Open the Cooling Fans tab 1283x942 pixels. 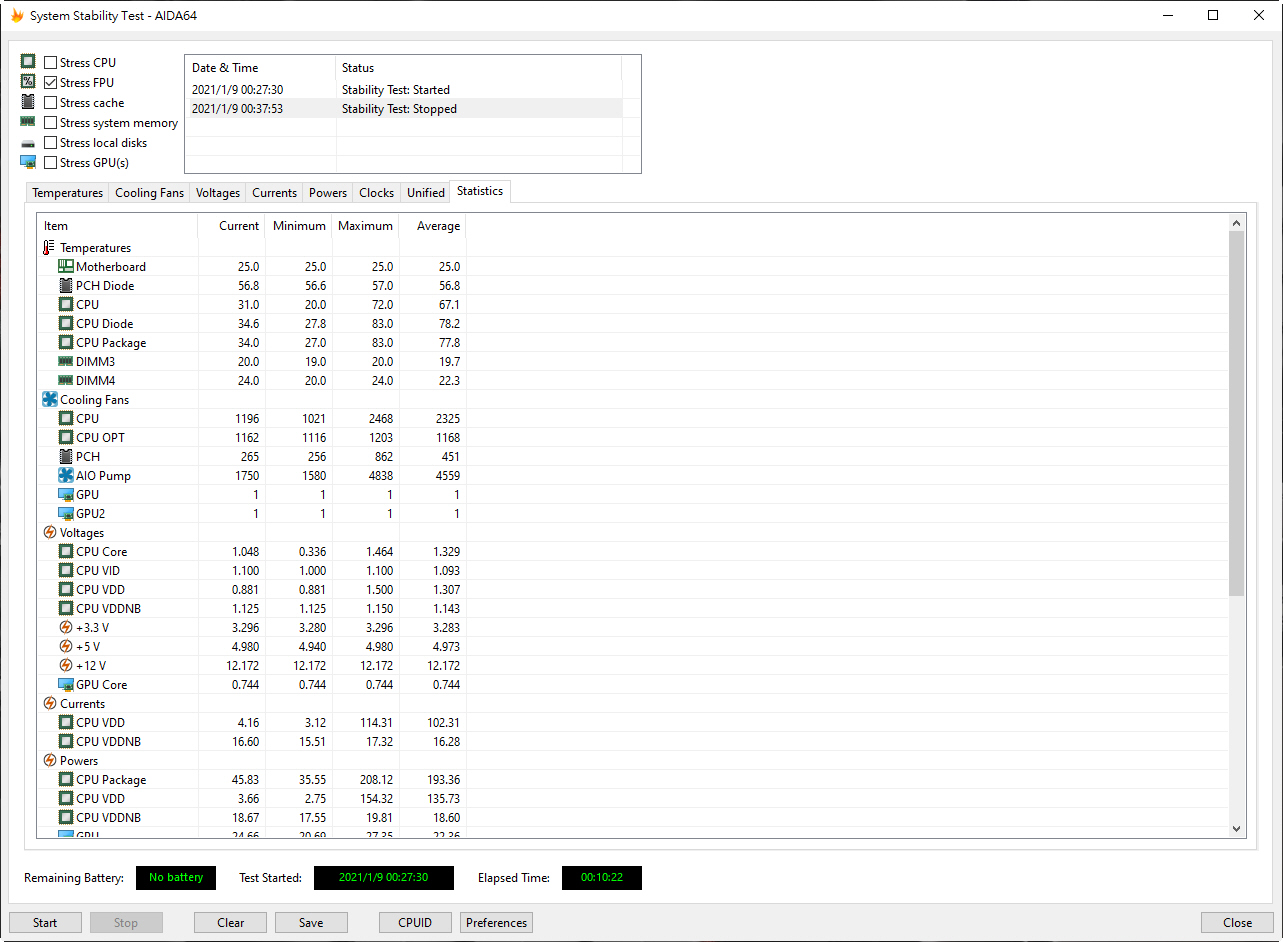[149, 193]
